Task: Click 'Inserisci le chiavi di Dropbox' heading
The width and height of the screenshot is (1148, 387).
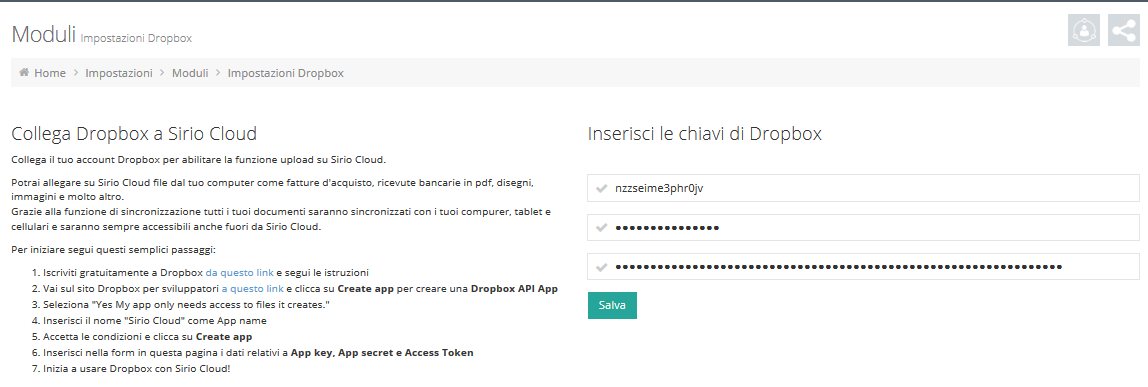Action: click(704, 134)
